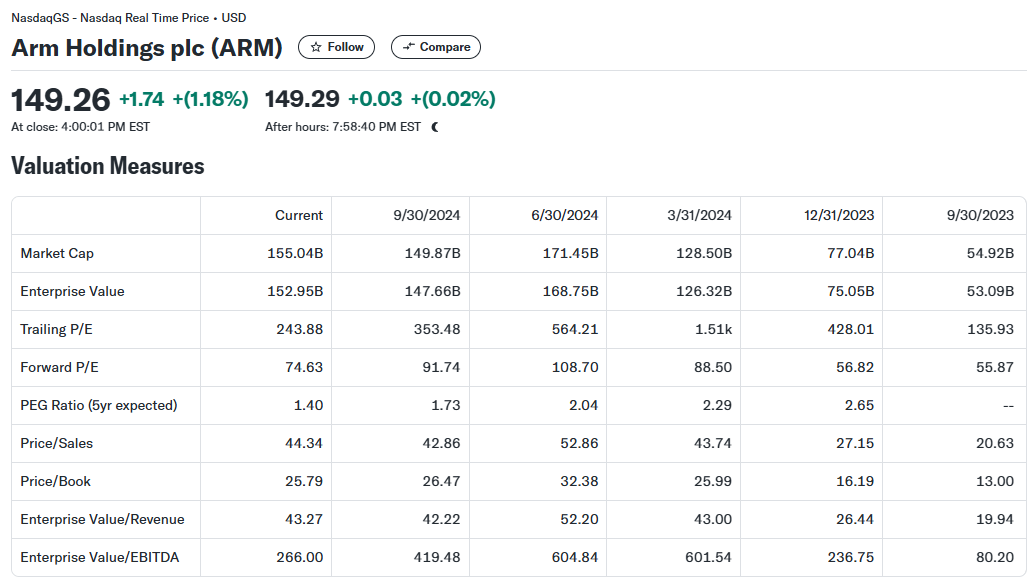The height and width of the screenshot is (584, 1034).
Task: Select Market Cap value 171.45B
Action: tap(570, 254)
